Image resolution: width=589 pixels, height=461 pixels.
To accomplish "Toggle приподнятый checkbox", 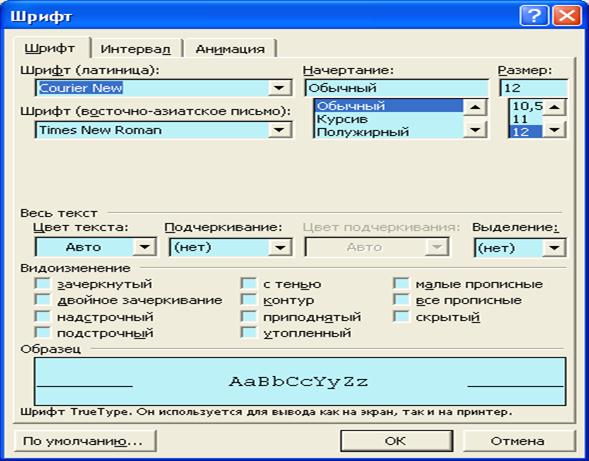I will coord(248,316).
